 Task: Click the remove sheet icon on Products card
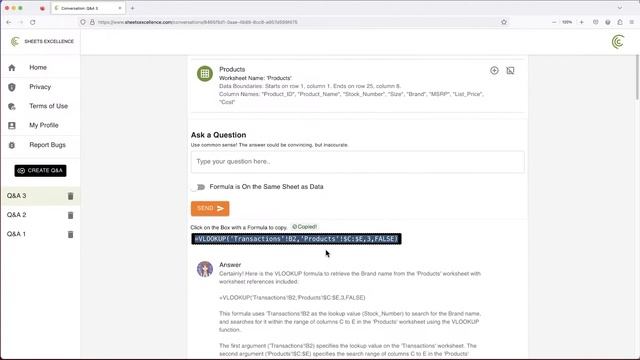click(510, 71)
